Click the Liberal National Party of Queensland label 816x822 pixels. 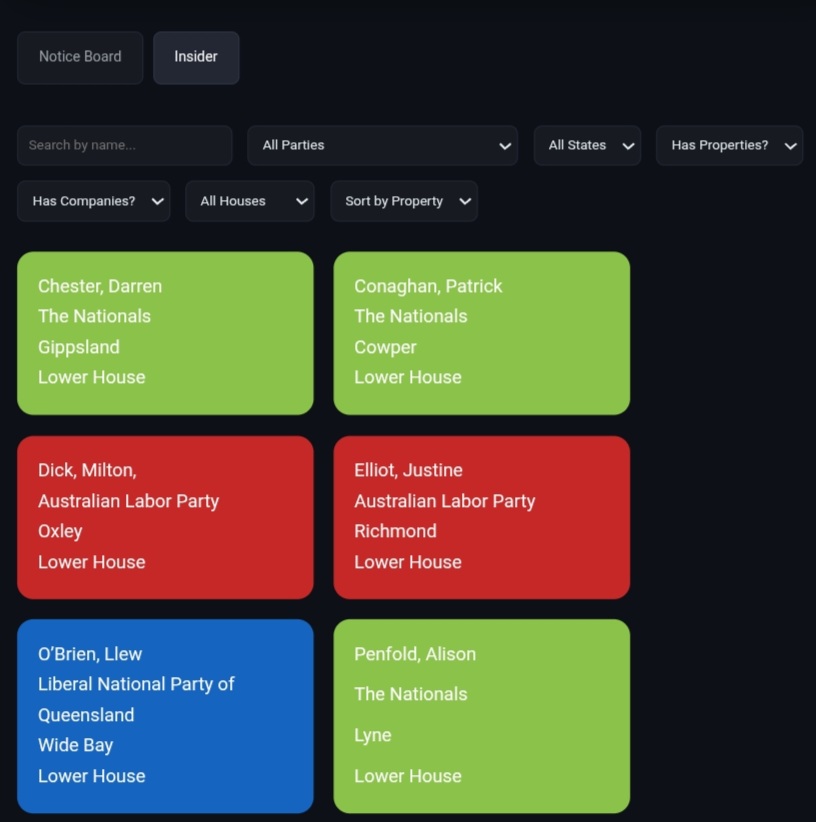(136, 699)
